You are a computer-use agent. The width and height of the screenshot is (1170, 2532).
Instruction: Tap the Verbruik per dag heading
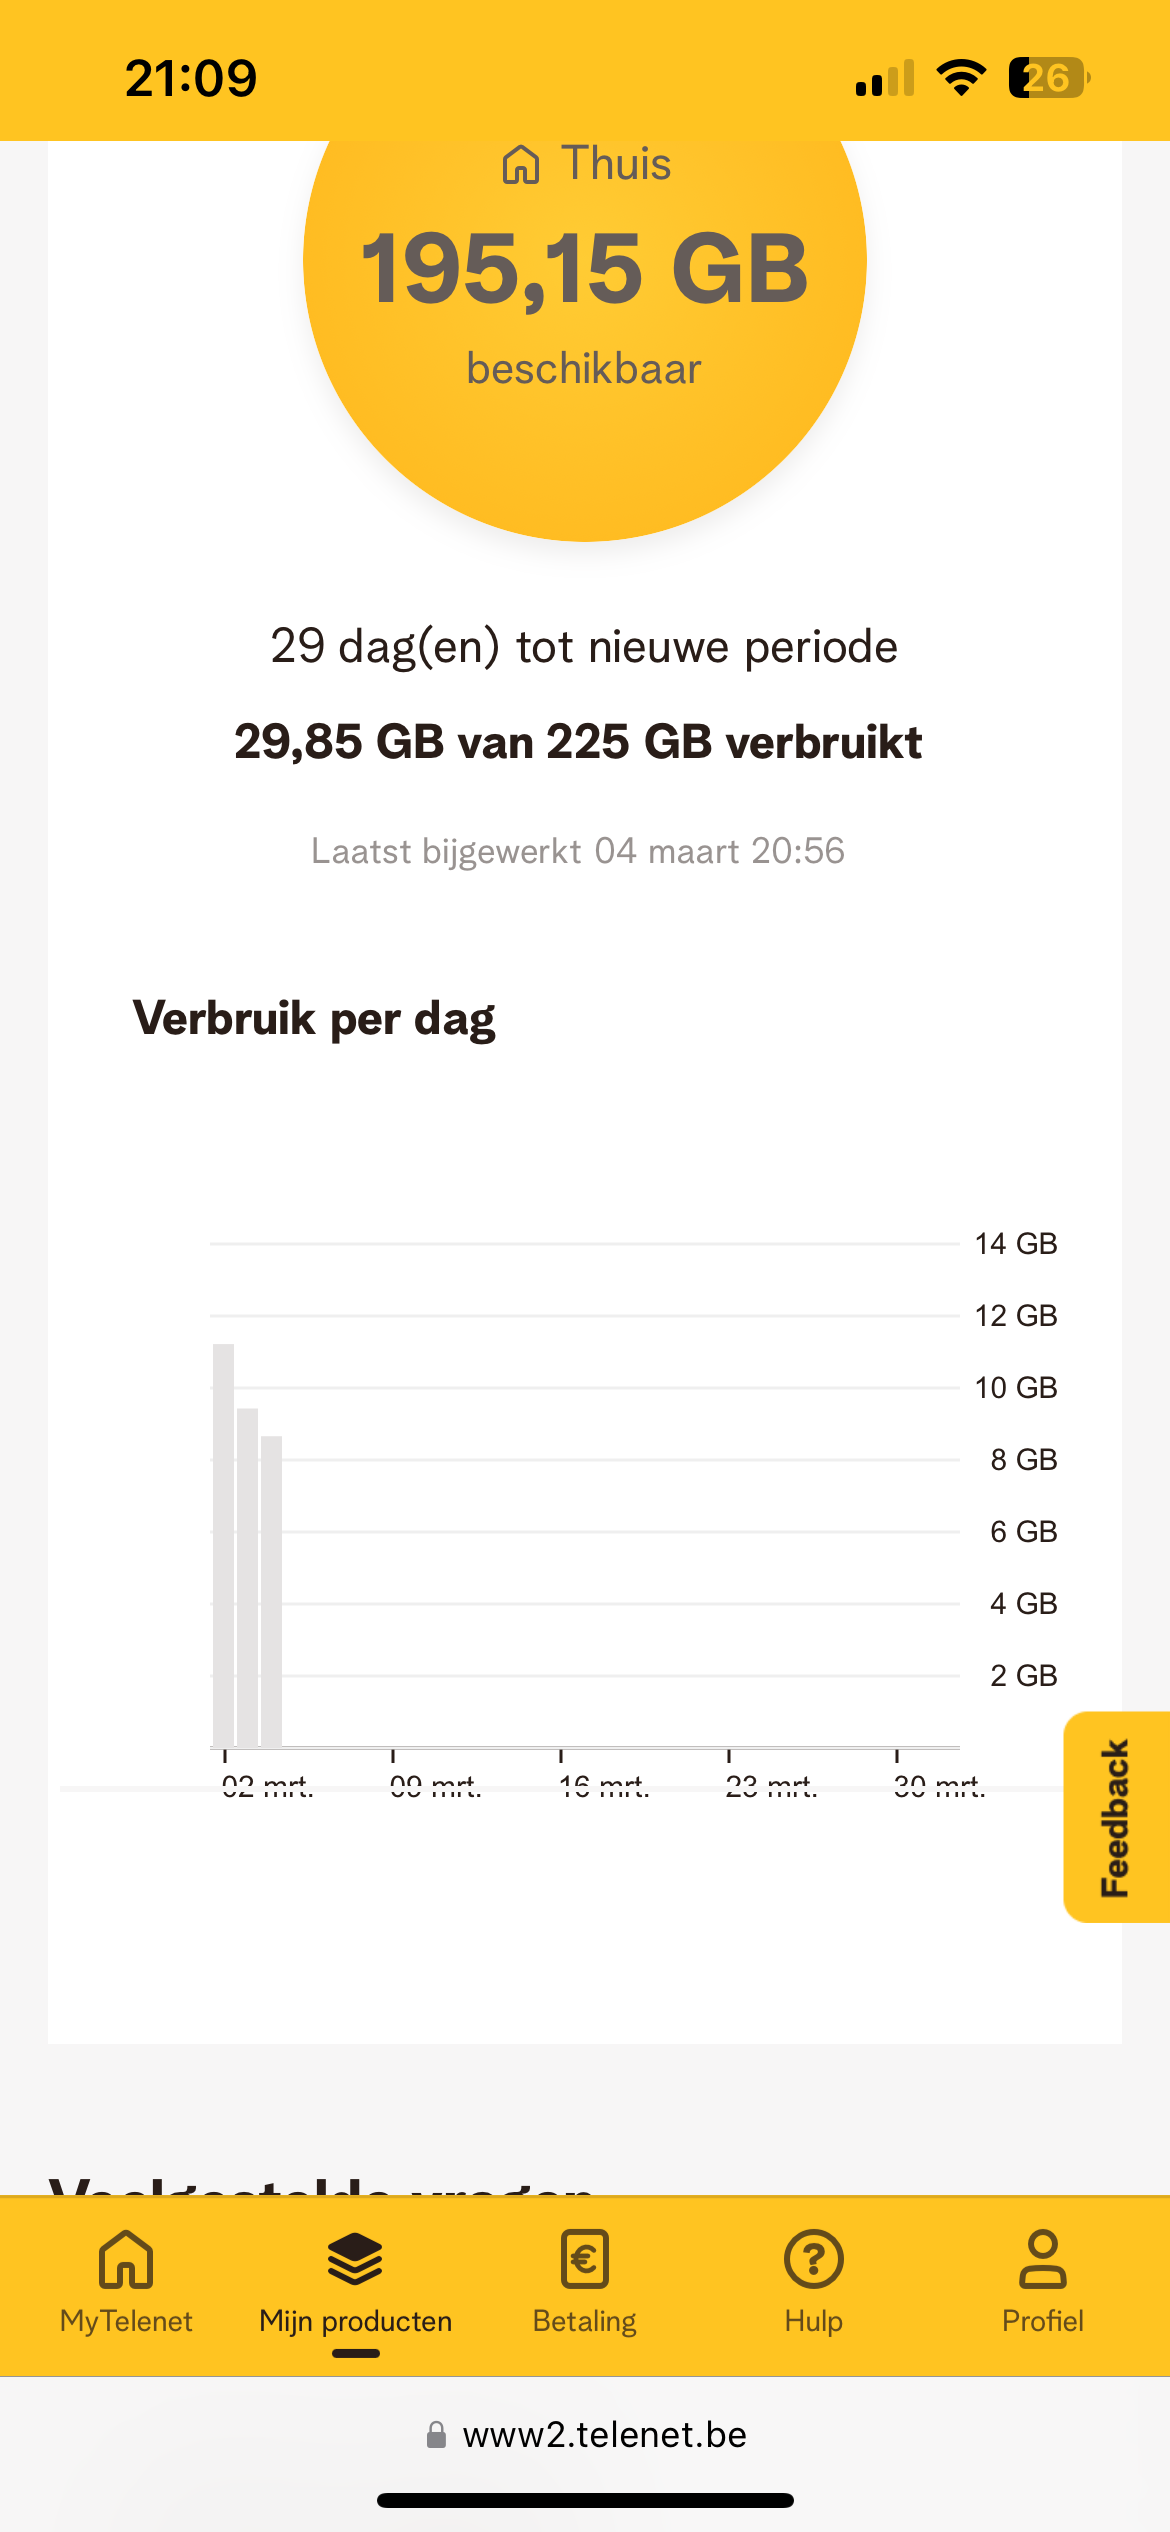(314, 1019)
